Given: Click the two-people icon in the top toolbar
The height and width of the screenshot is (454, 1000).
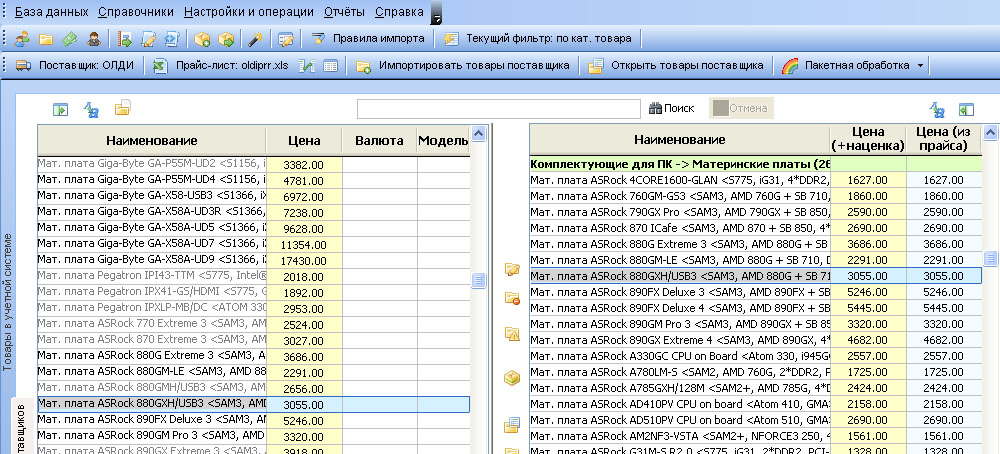Looking at the screenshot, I should (22, 39).
